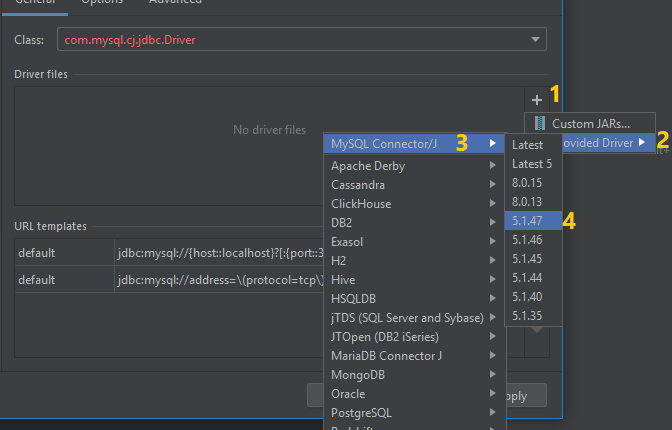Select MySQL Connector/J in driver list
Image resolution: width=672 pixels, height=430 pixels.
pyautogui.click(x=414, y=143)
